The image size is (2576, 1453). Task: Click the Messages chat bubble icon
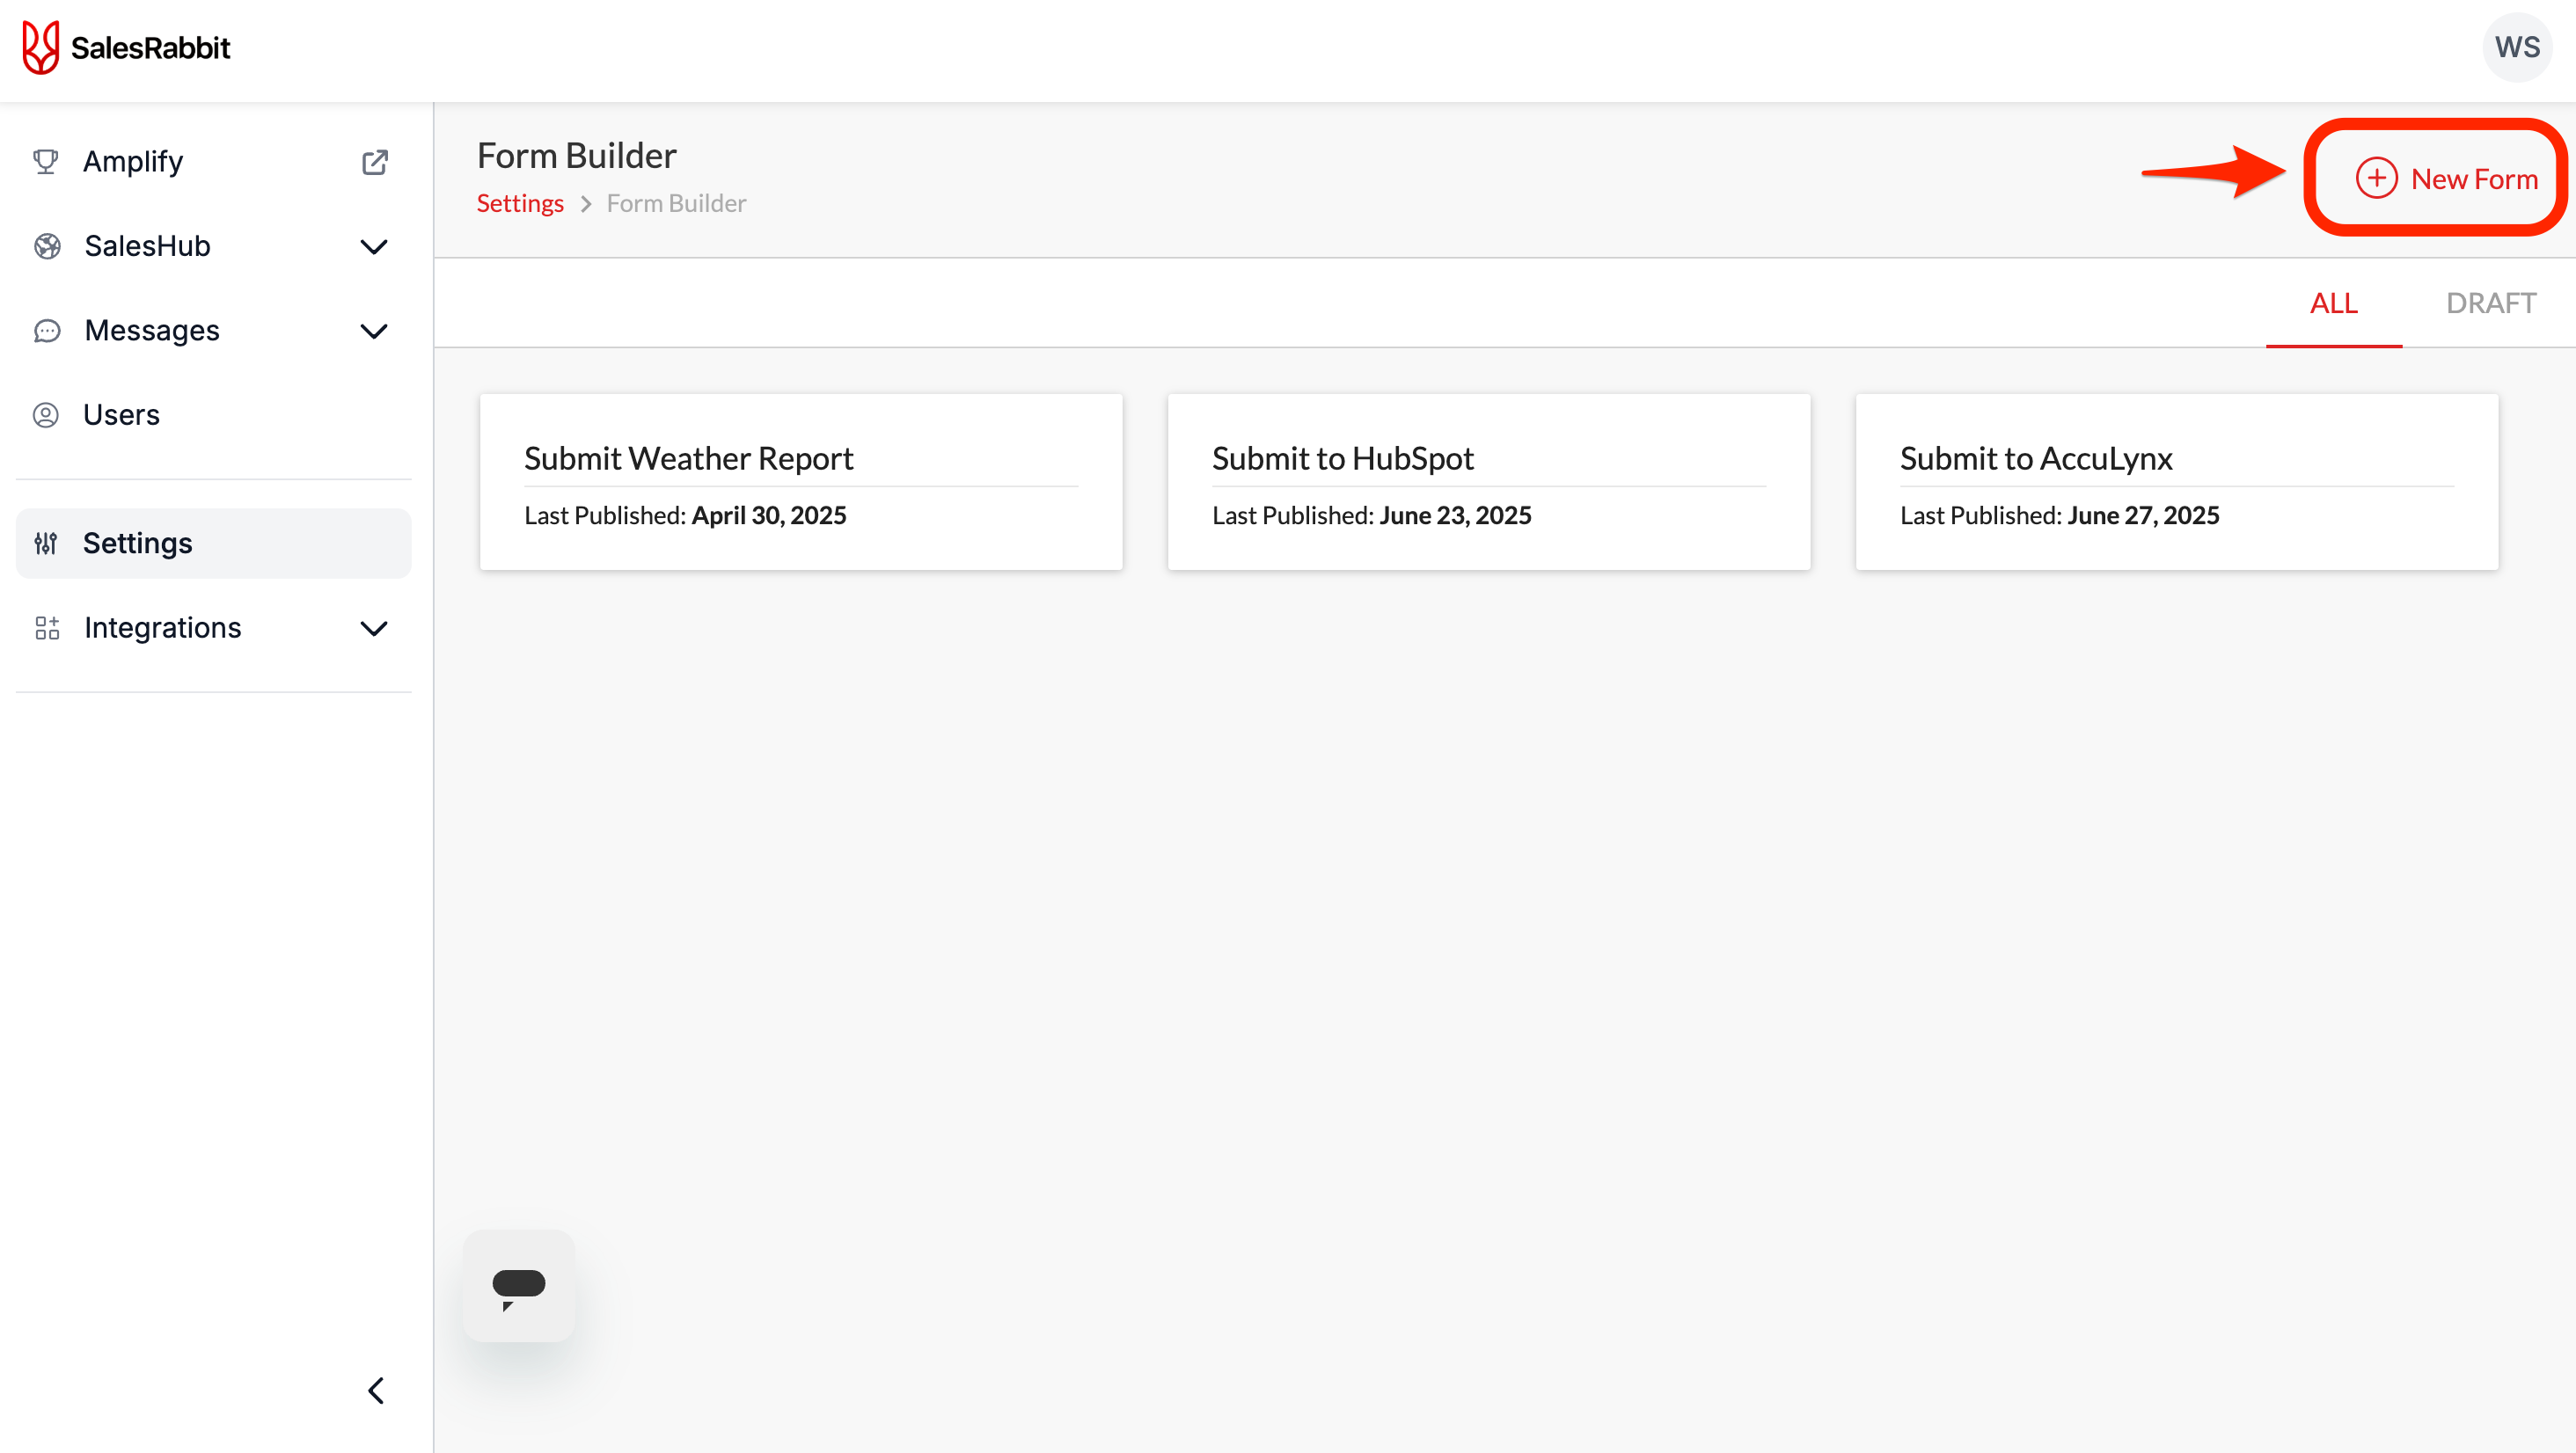tap(47, 331)
